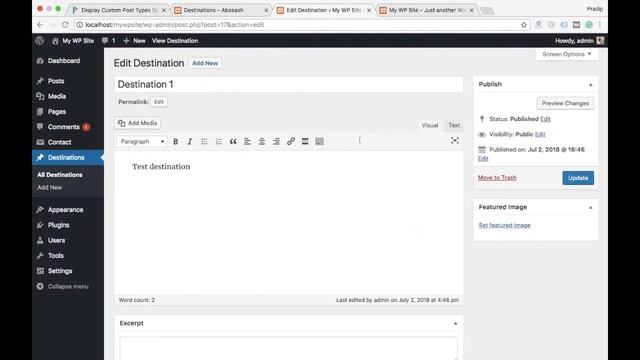Select All Destinations submenu item
Screen dimensions: 640x360
[60, 175]
